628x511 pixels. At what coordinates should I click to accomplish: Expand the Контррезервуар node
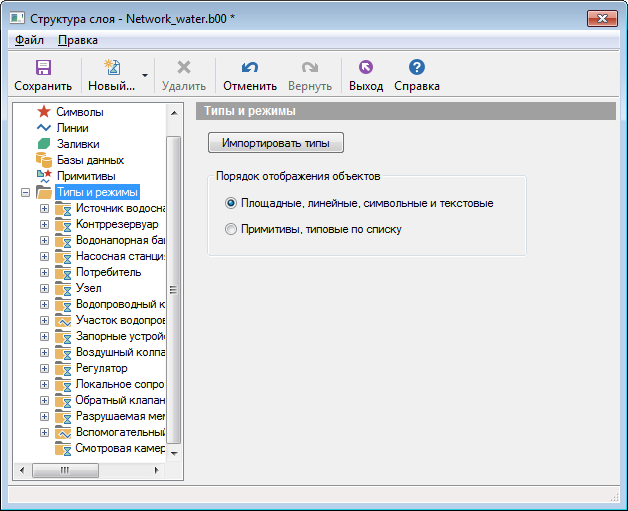(44, 225)
